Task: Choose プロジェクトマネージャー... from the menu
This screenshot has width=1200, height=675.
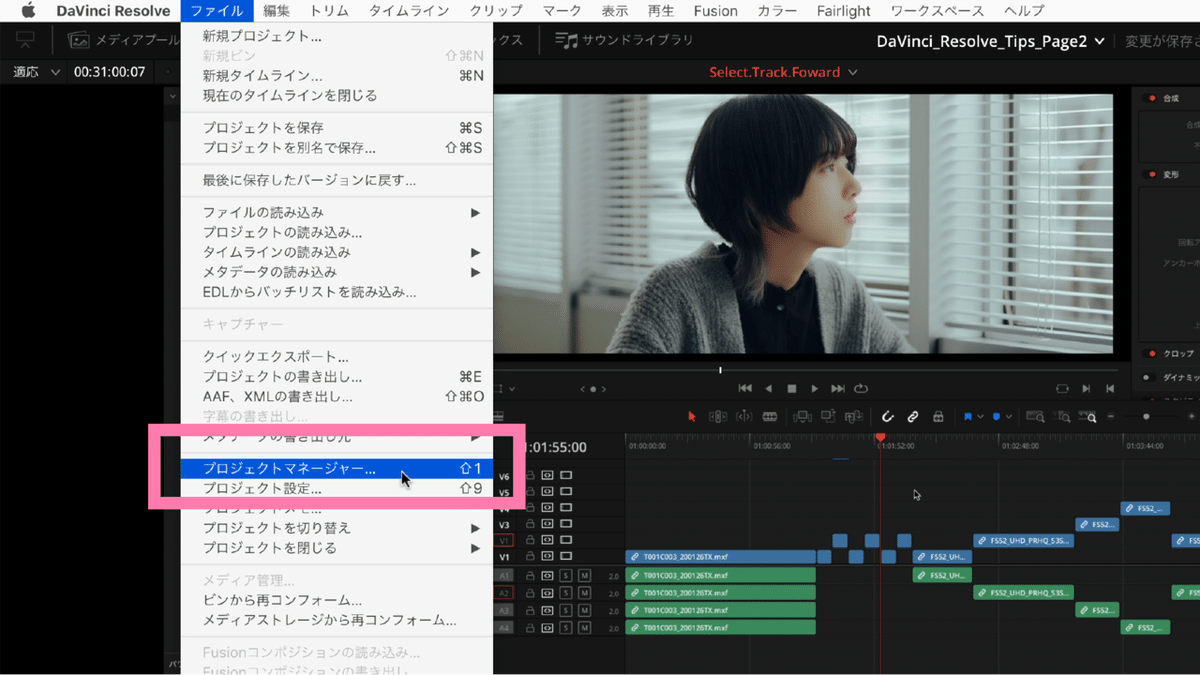Action: click(338, 468)
